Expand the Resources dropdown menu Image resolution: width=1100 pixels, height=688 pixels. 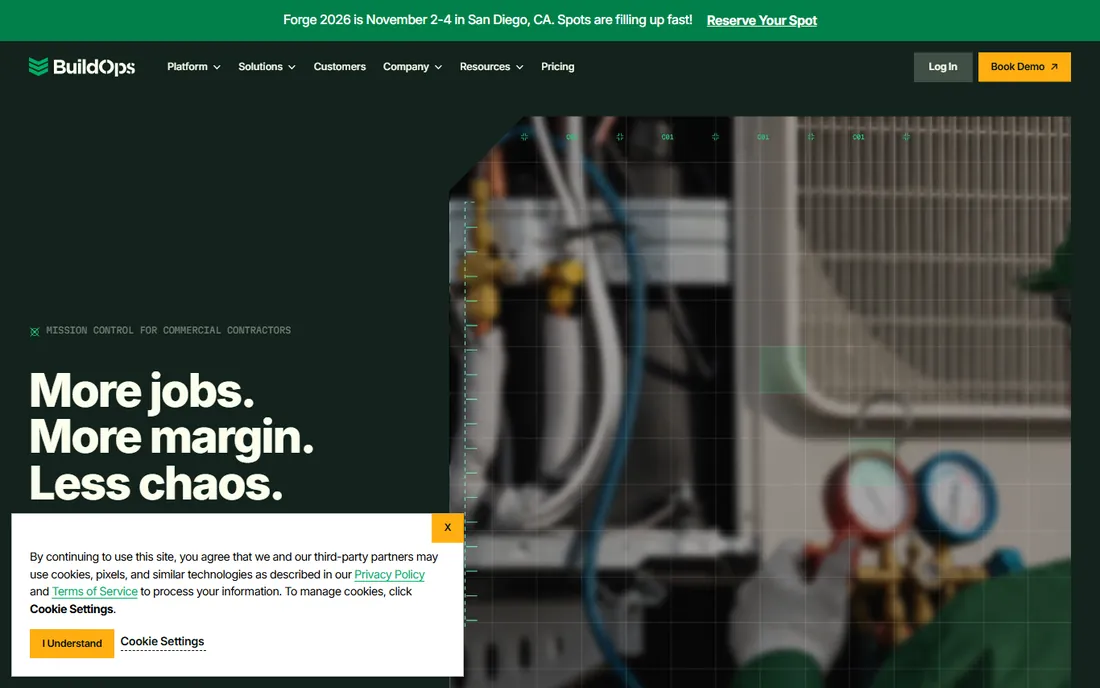coord(491,67)
